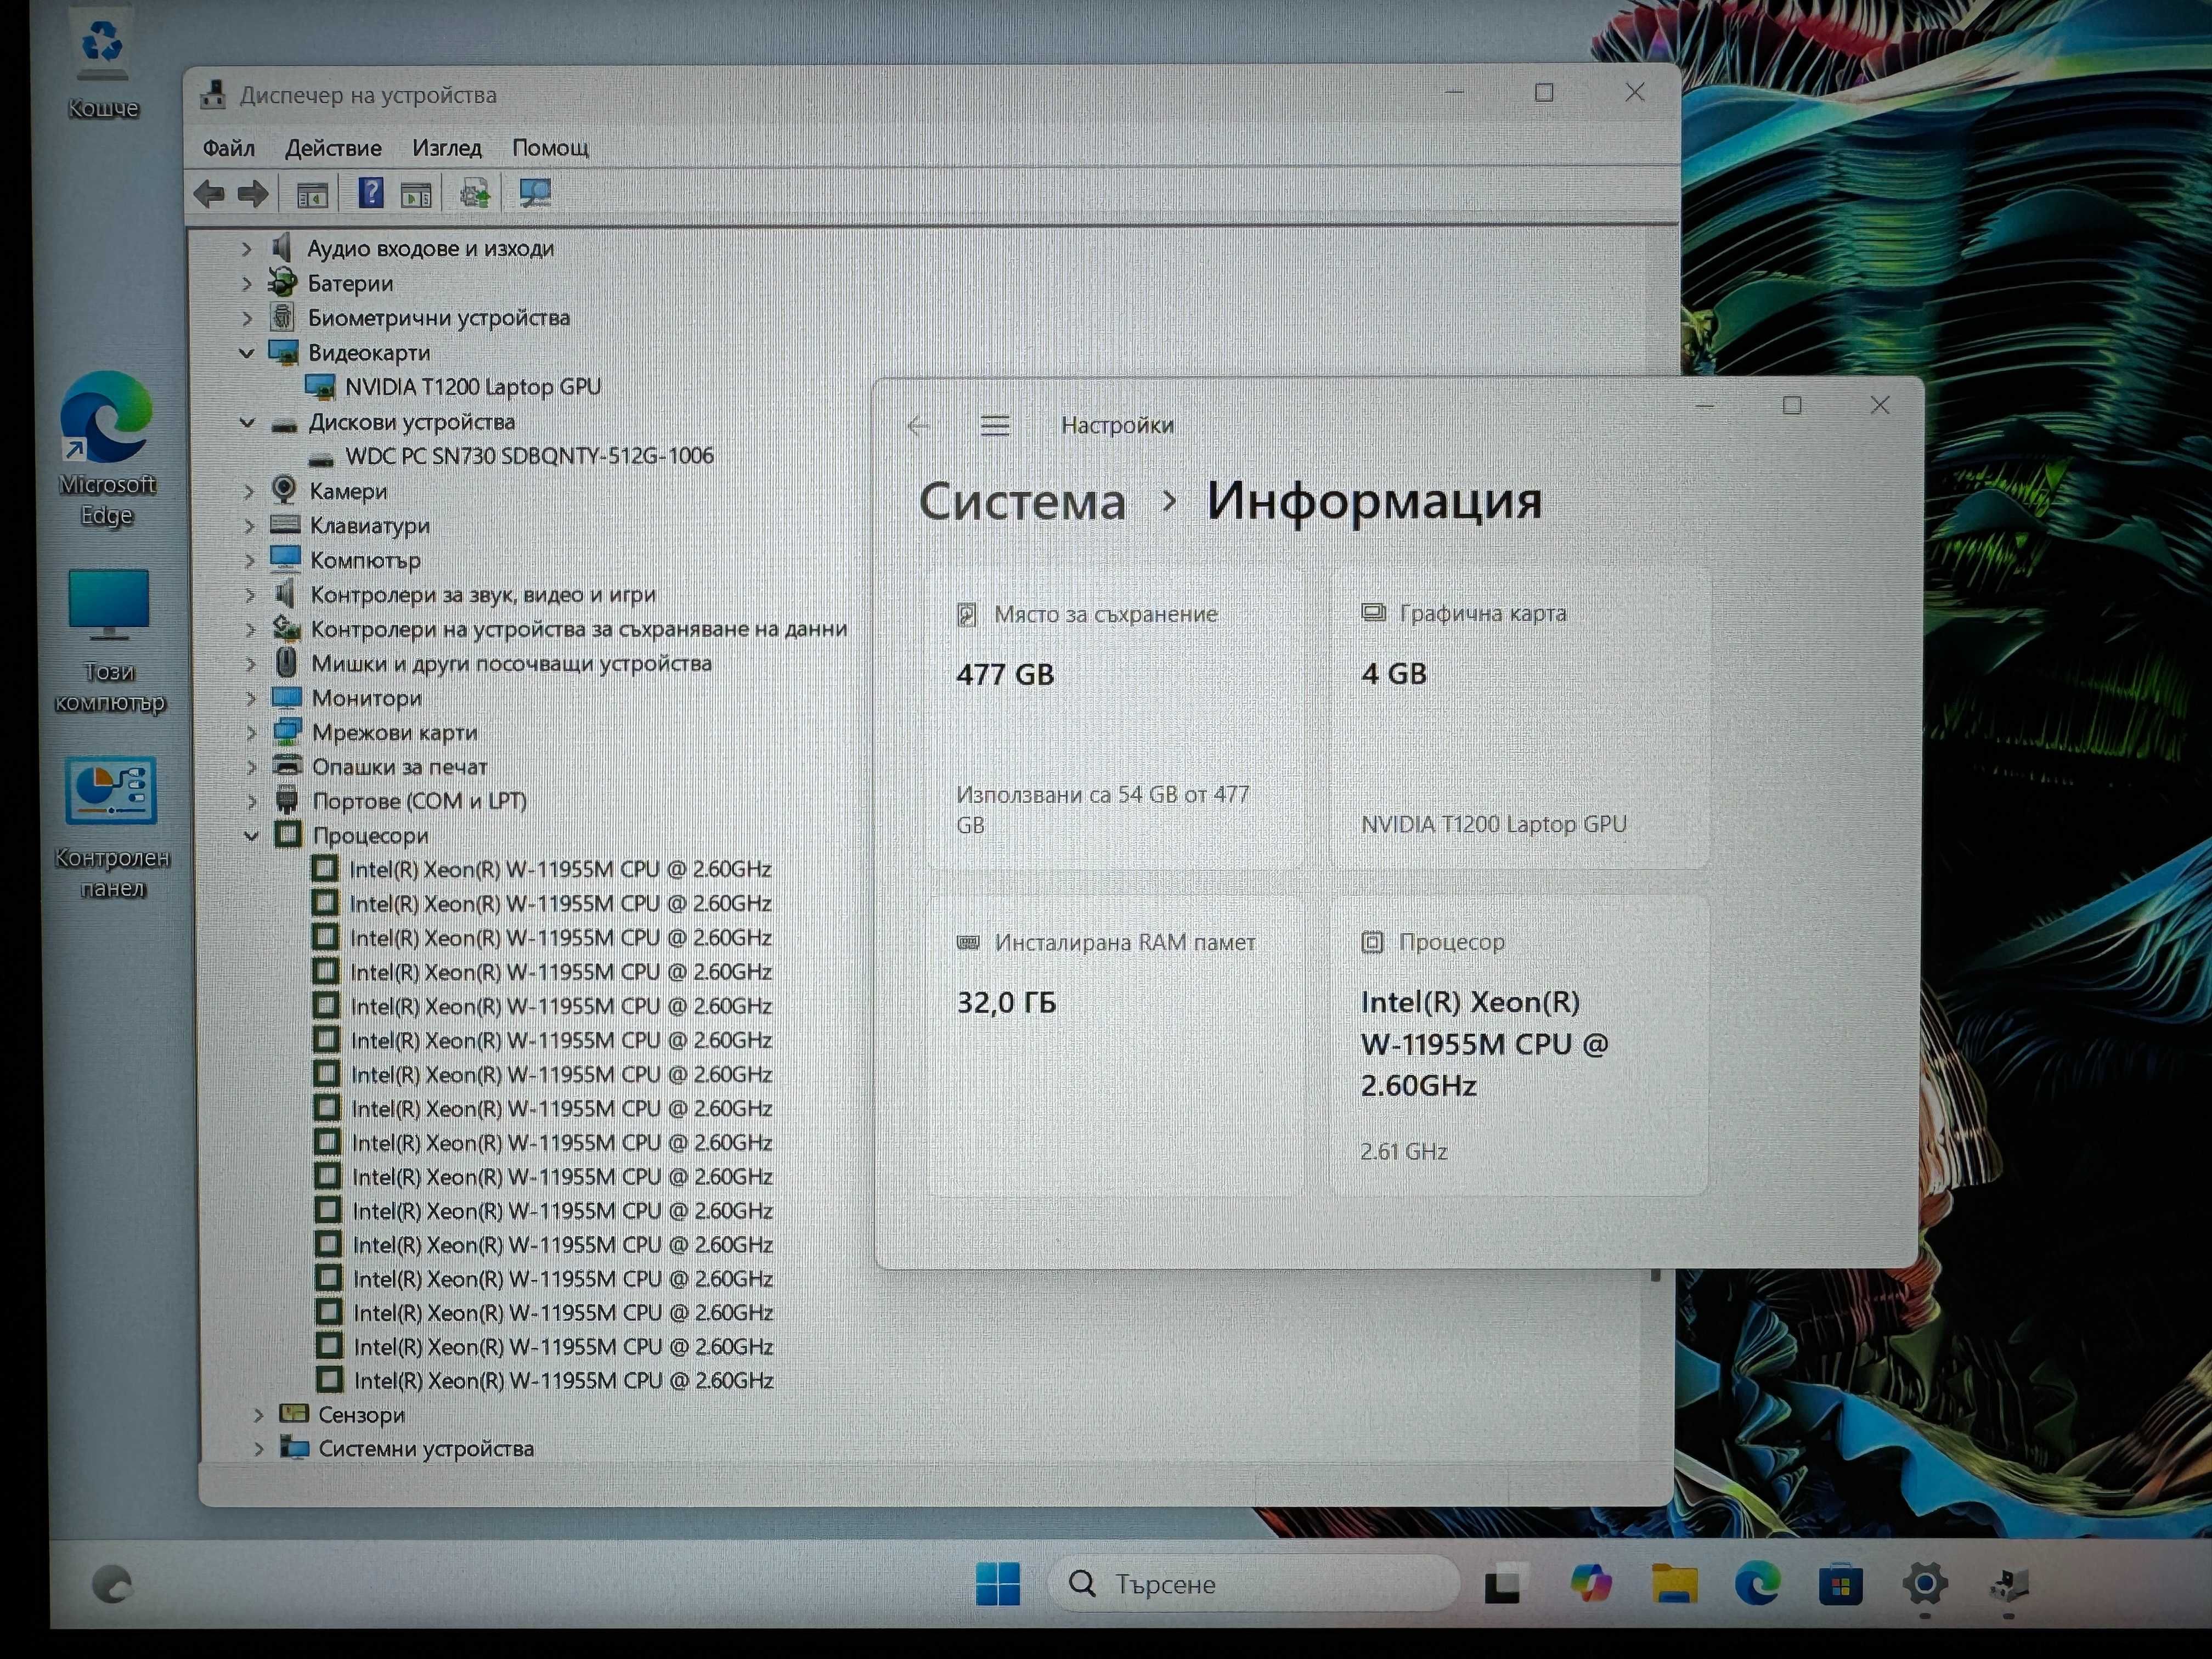Expand 'Биометрични устройства' node

248,318
